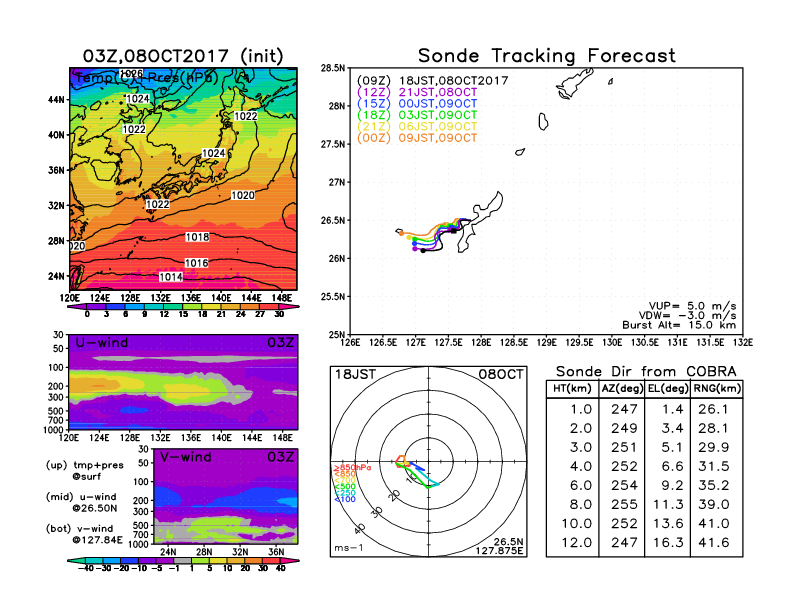Click the "(mid) u-wind @26.50N" description
792x612 pixels.
click(82, 502)
